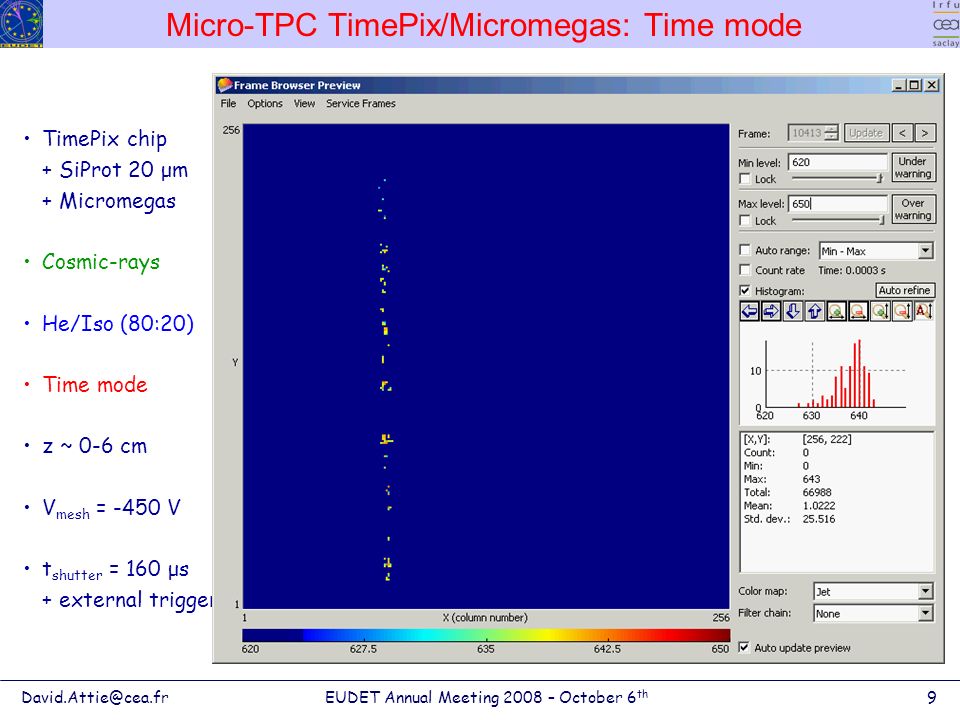Open the Service Frames menu

(361, 103)
